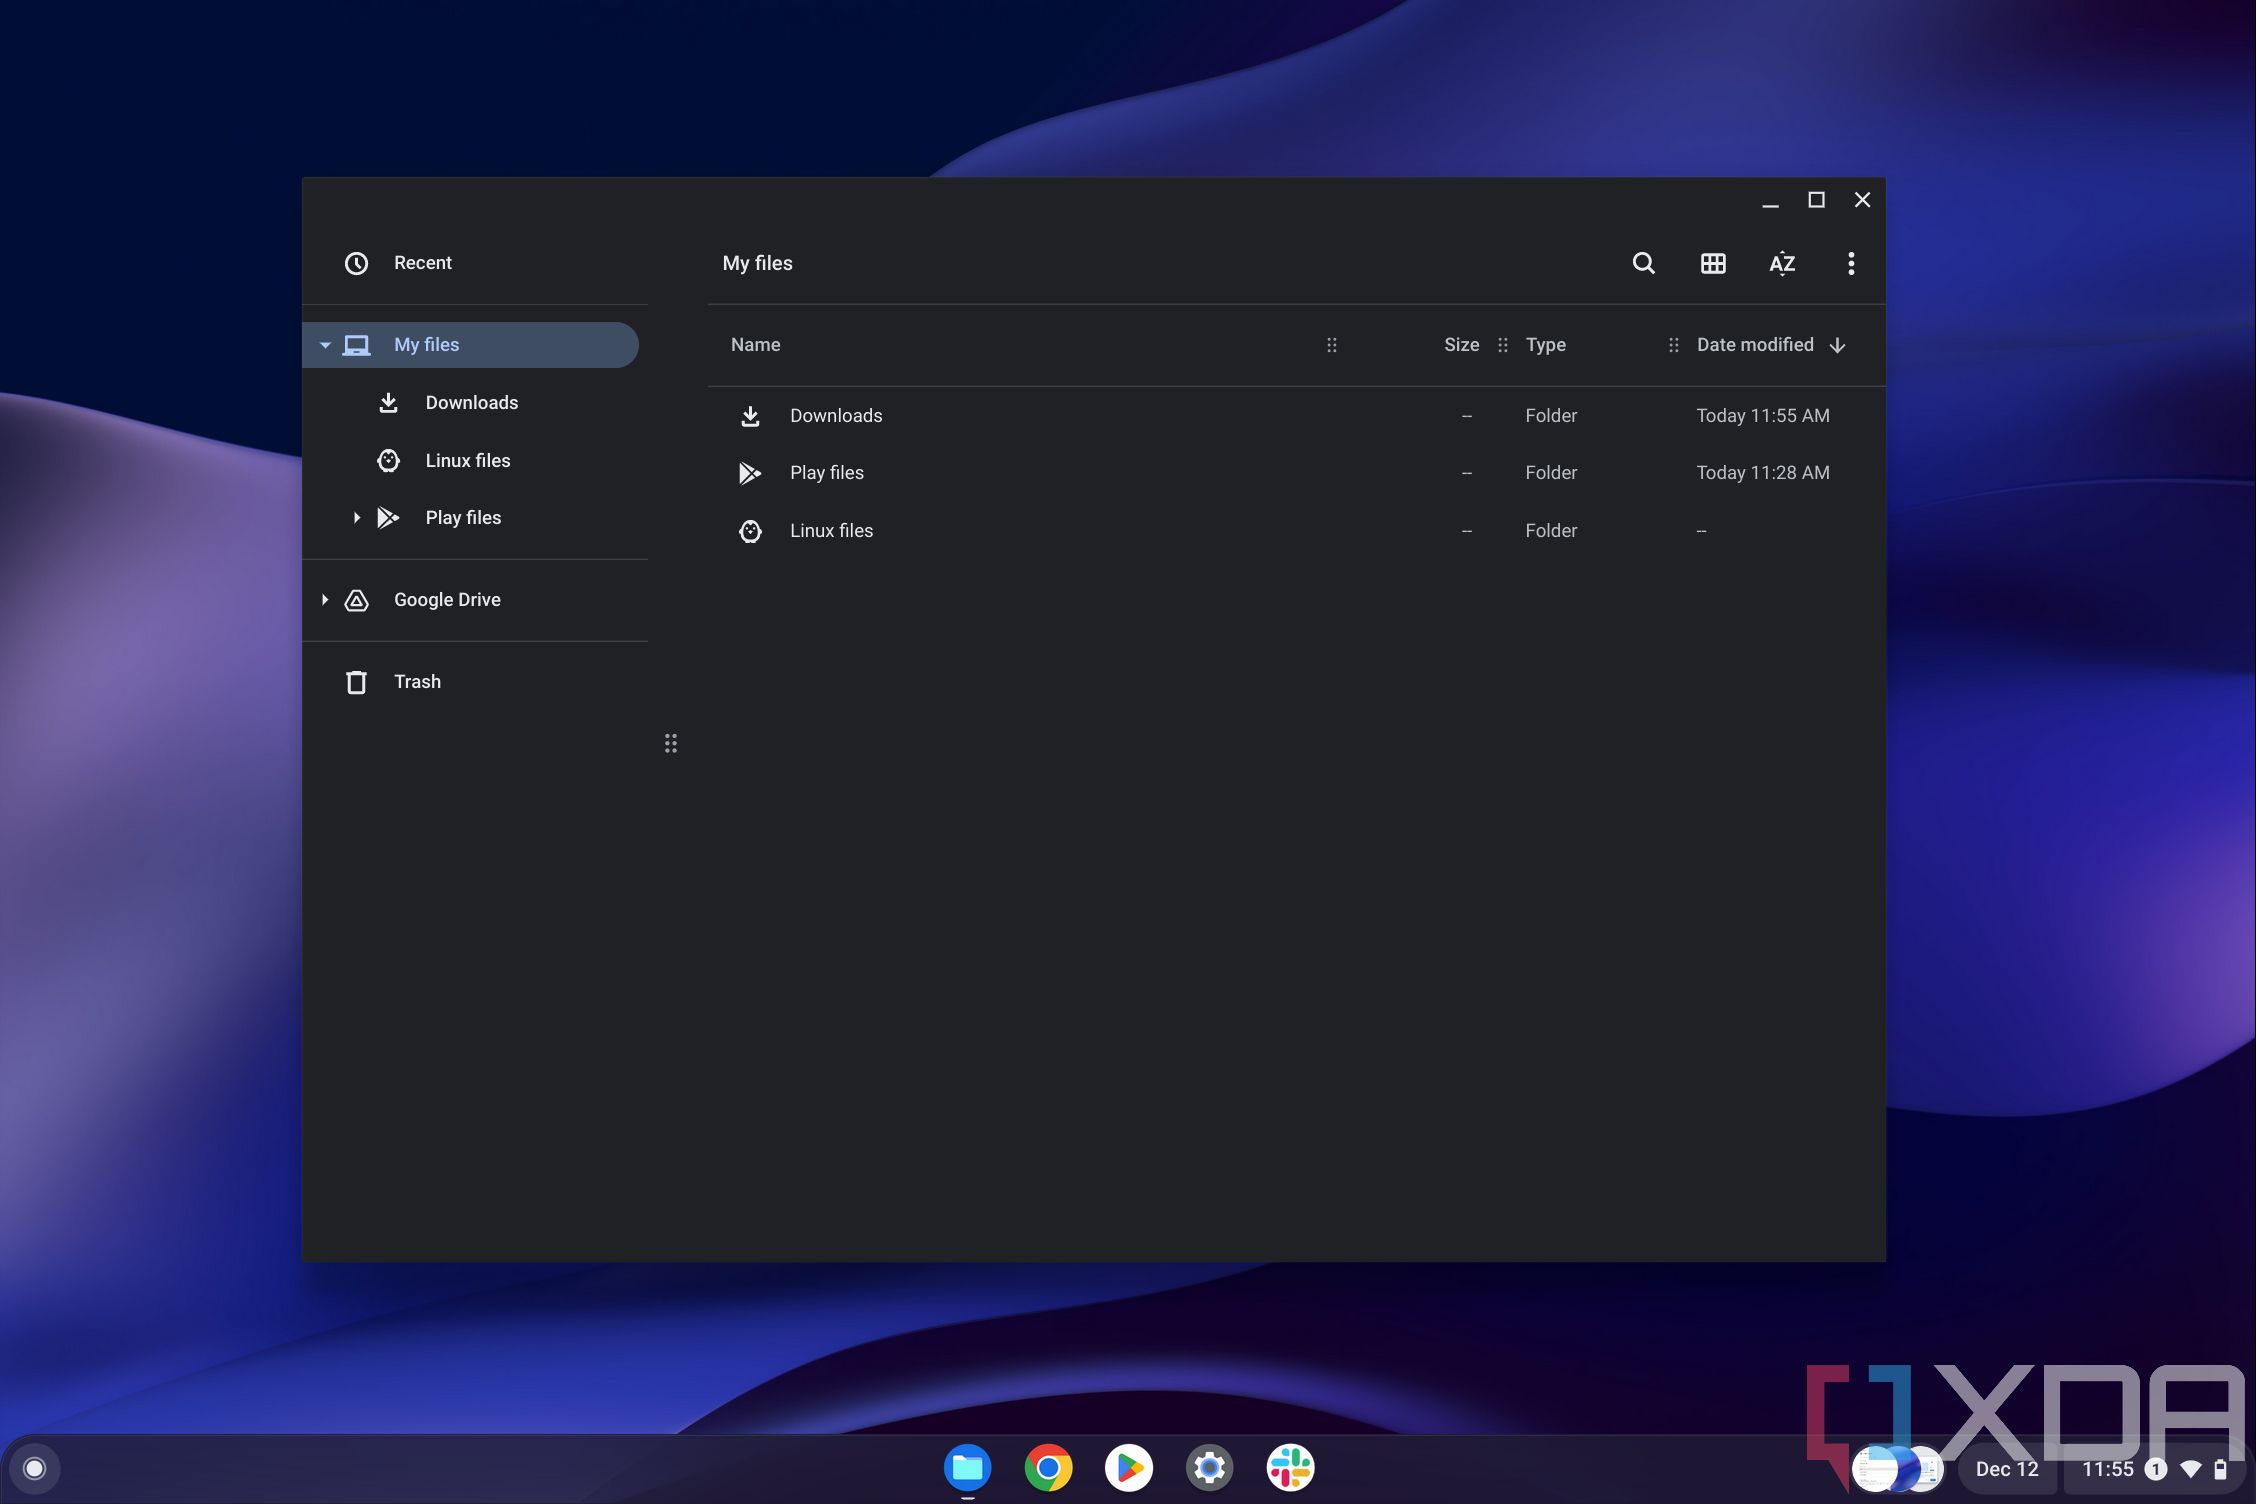
Task: Select the Play files triangle icon
Action: (388, 517)
